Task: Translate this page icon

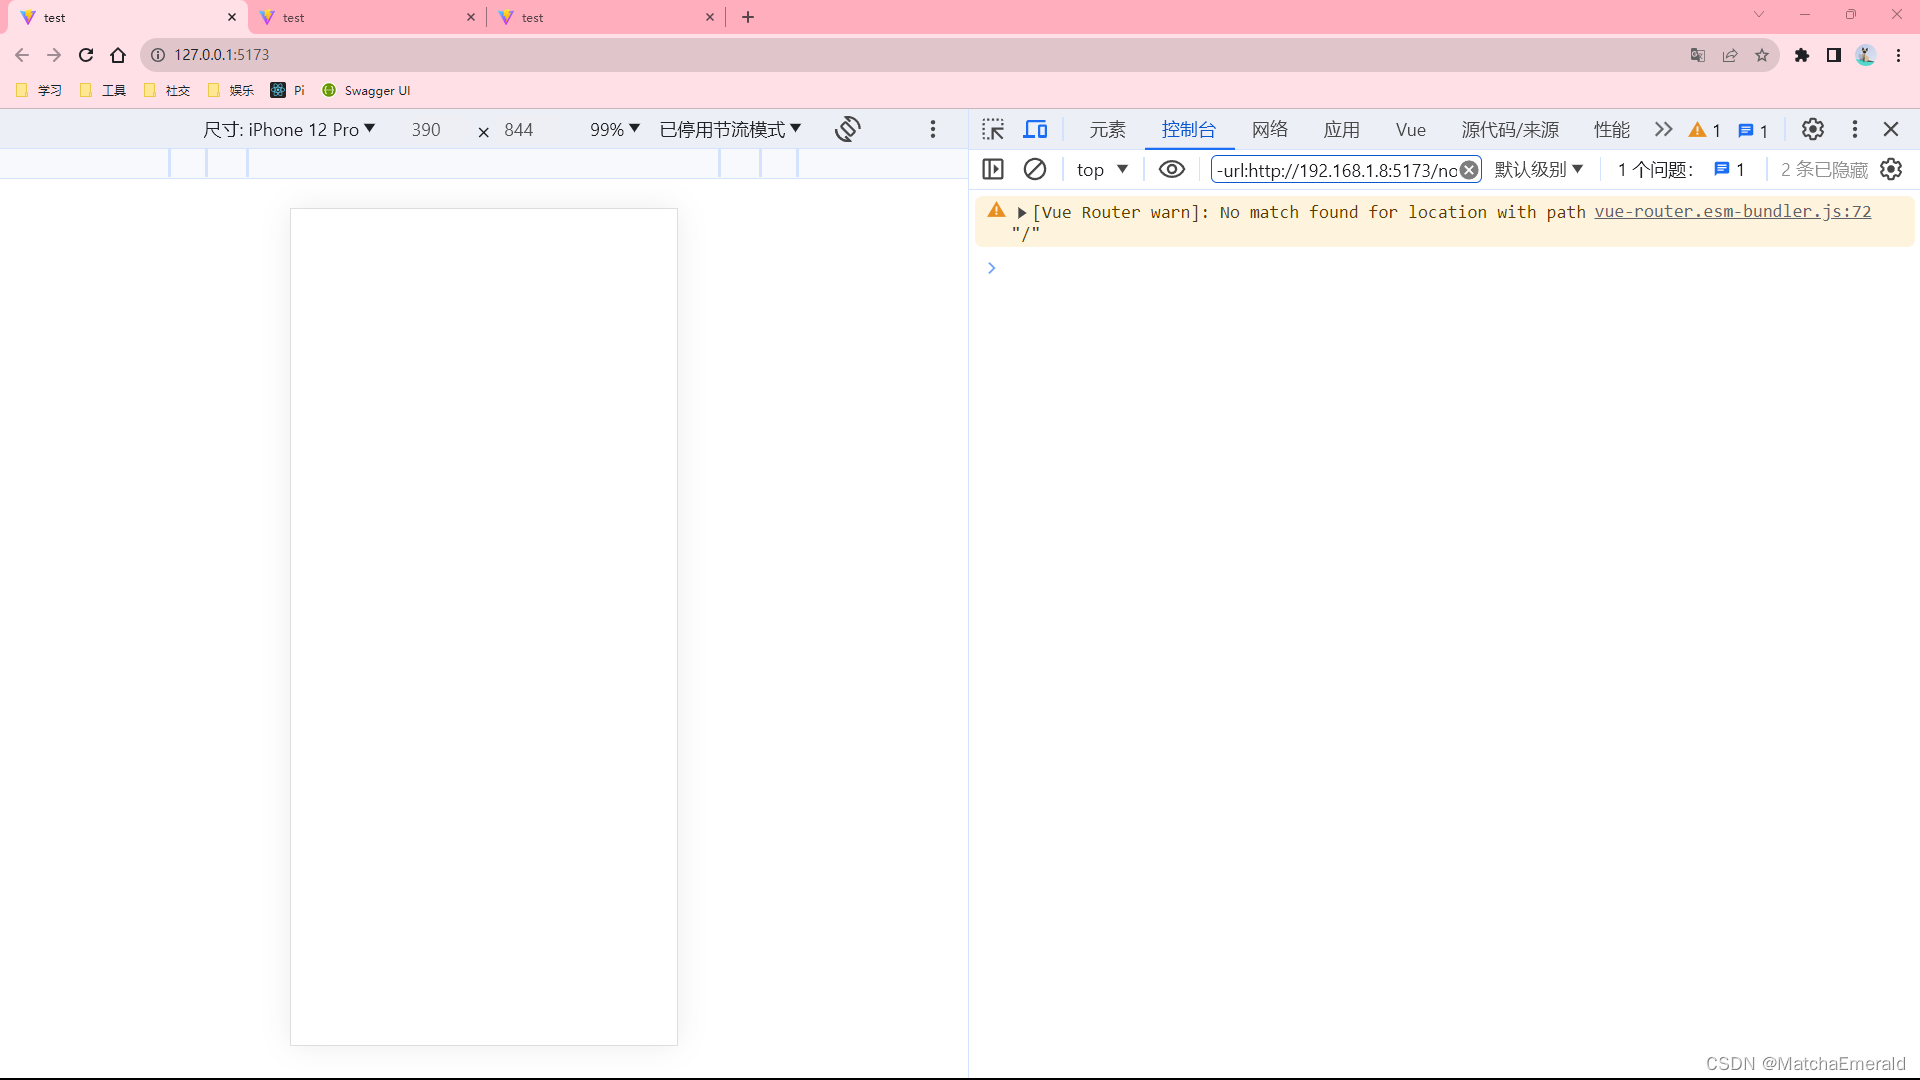Action: coord(1698,55)
